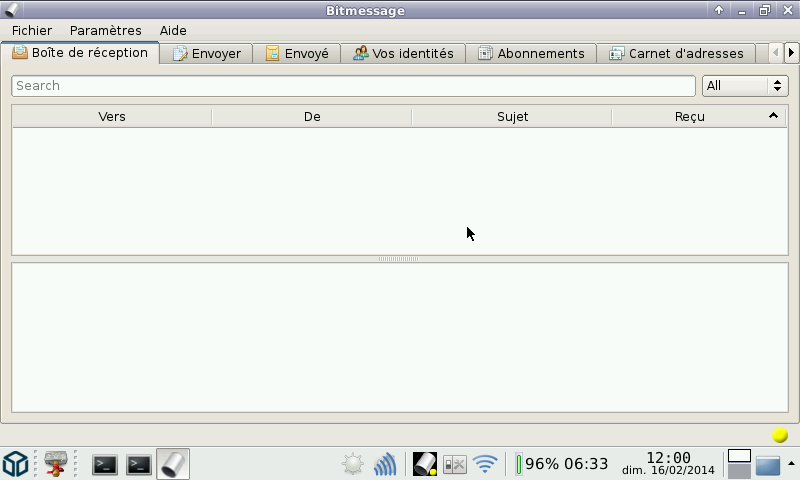
Task: Click into the Search field
Action: pyautogui.click(x=353, y=86)
